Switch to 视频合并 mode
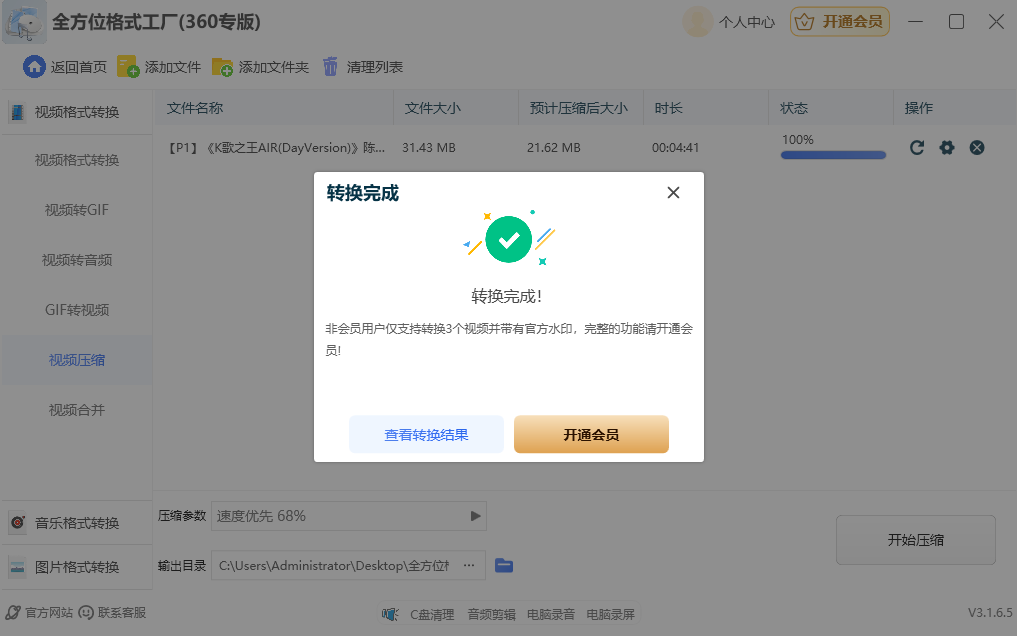The image size is (1017, 636). coord(75,409)
